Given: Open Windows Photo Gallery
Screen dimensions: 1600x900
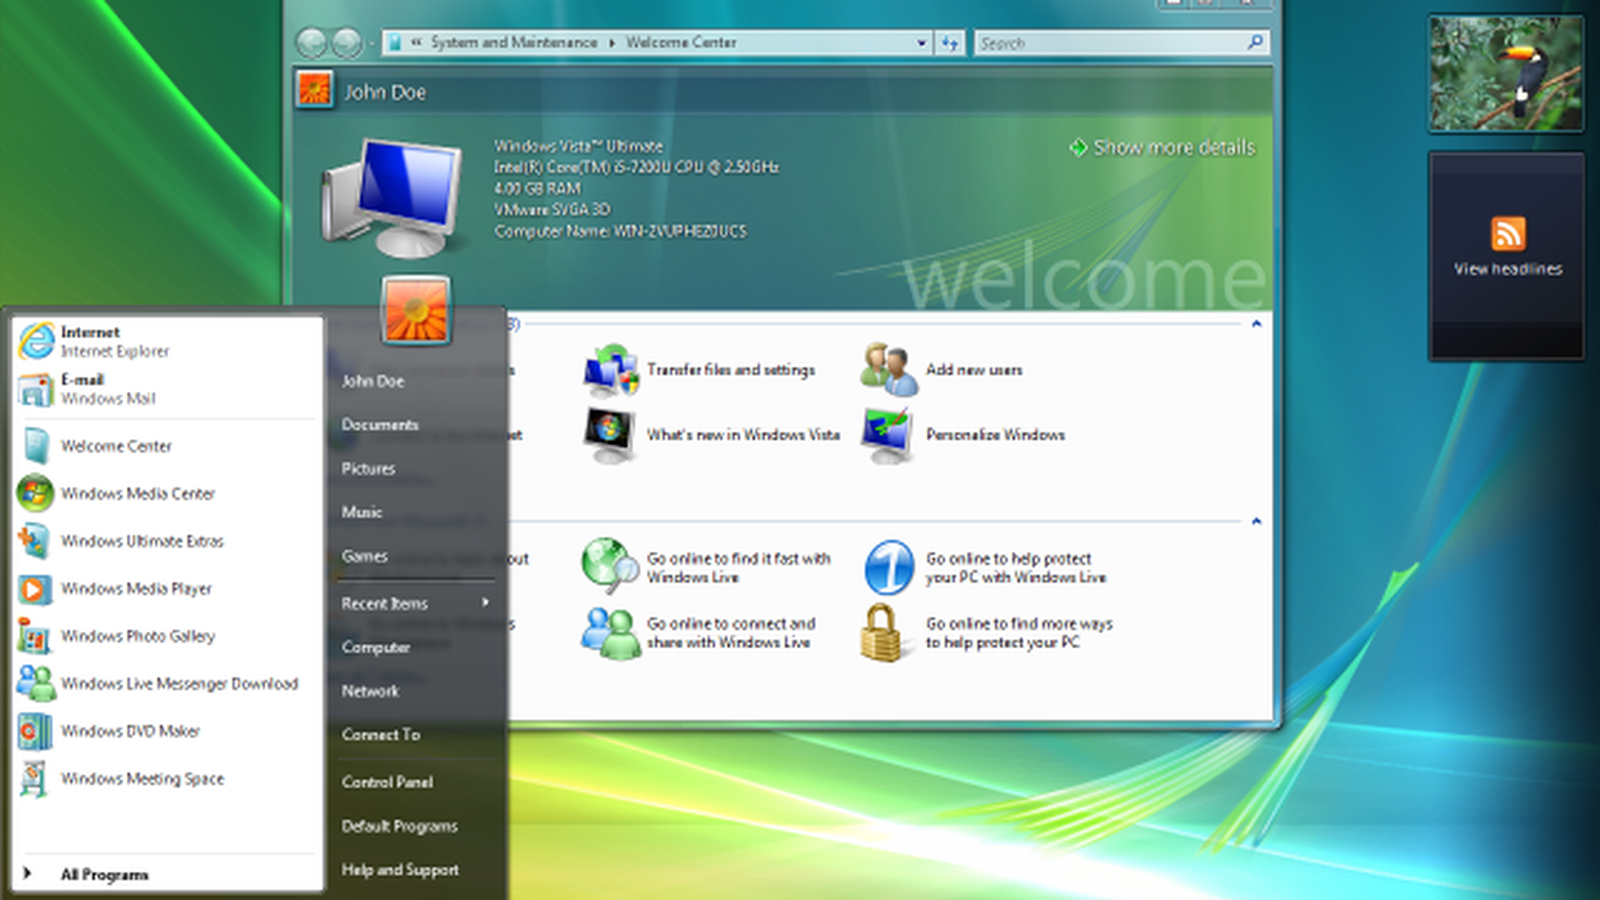Looking at the screenshot, I should pyautogui.click(x=137, y=636).
